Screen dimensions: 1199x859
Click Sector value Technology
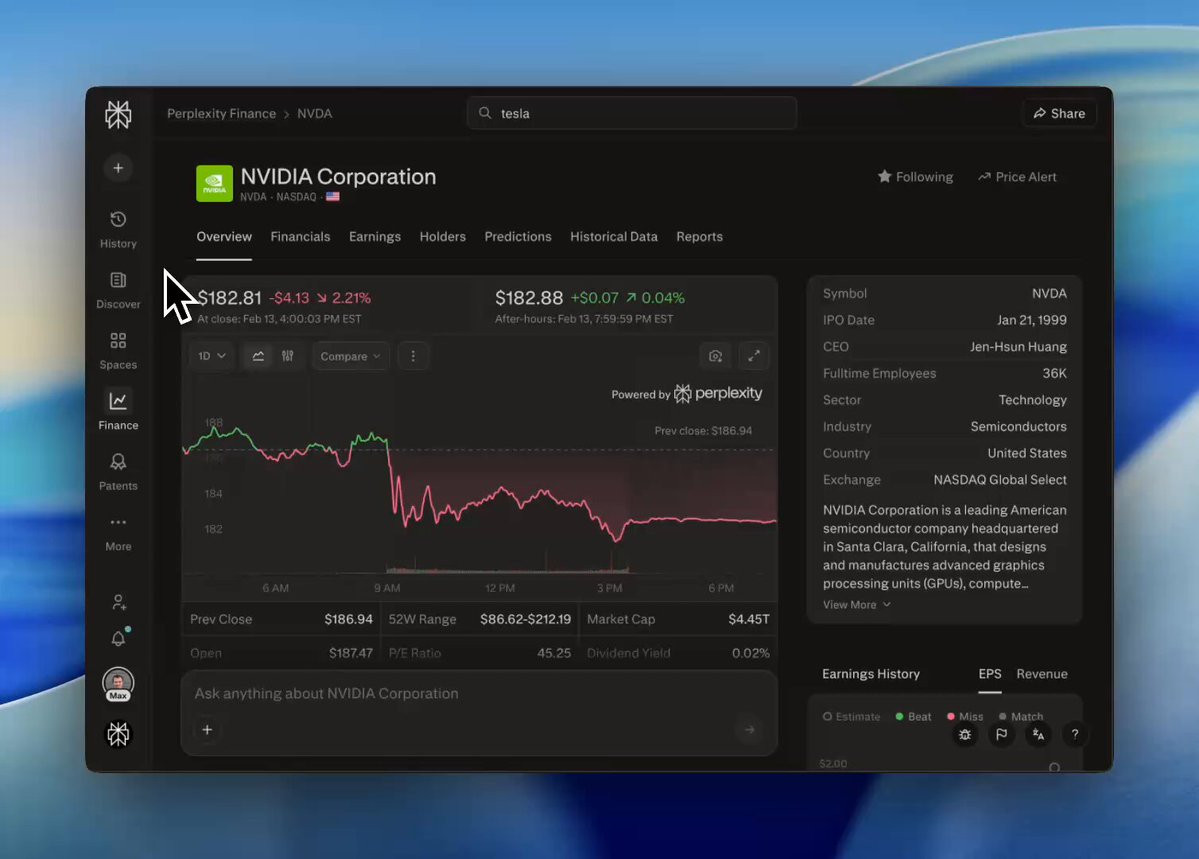1032,400
